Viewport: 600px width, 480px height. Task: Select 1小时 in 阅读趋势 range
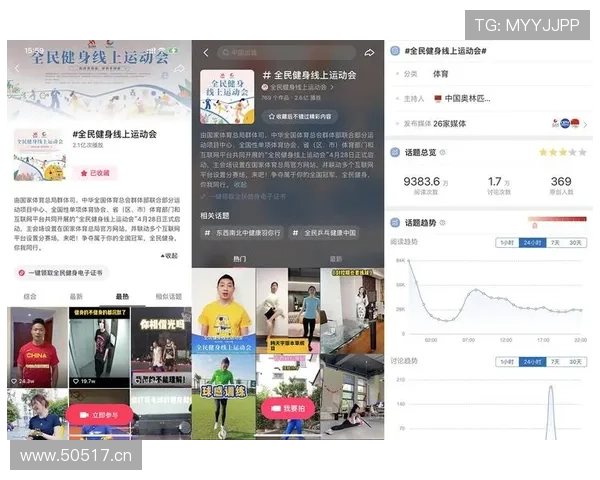point(507,243)
